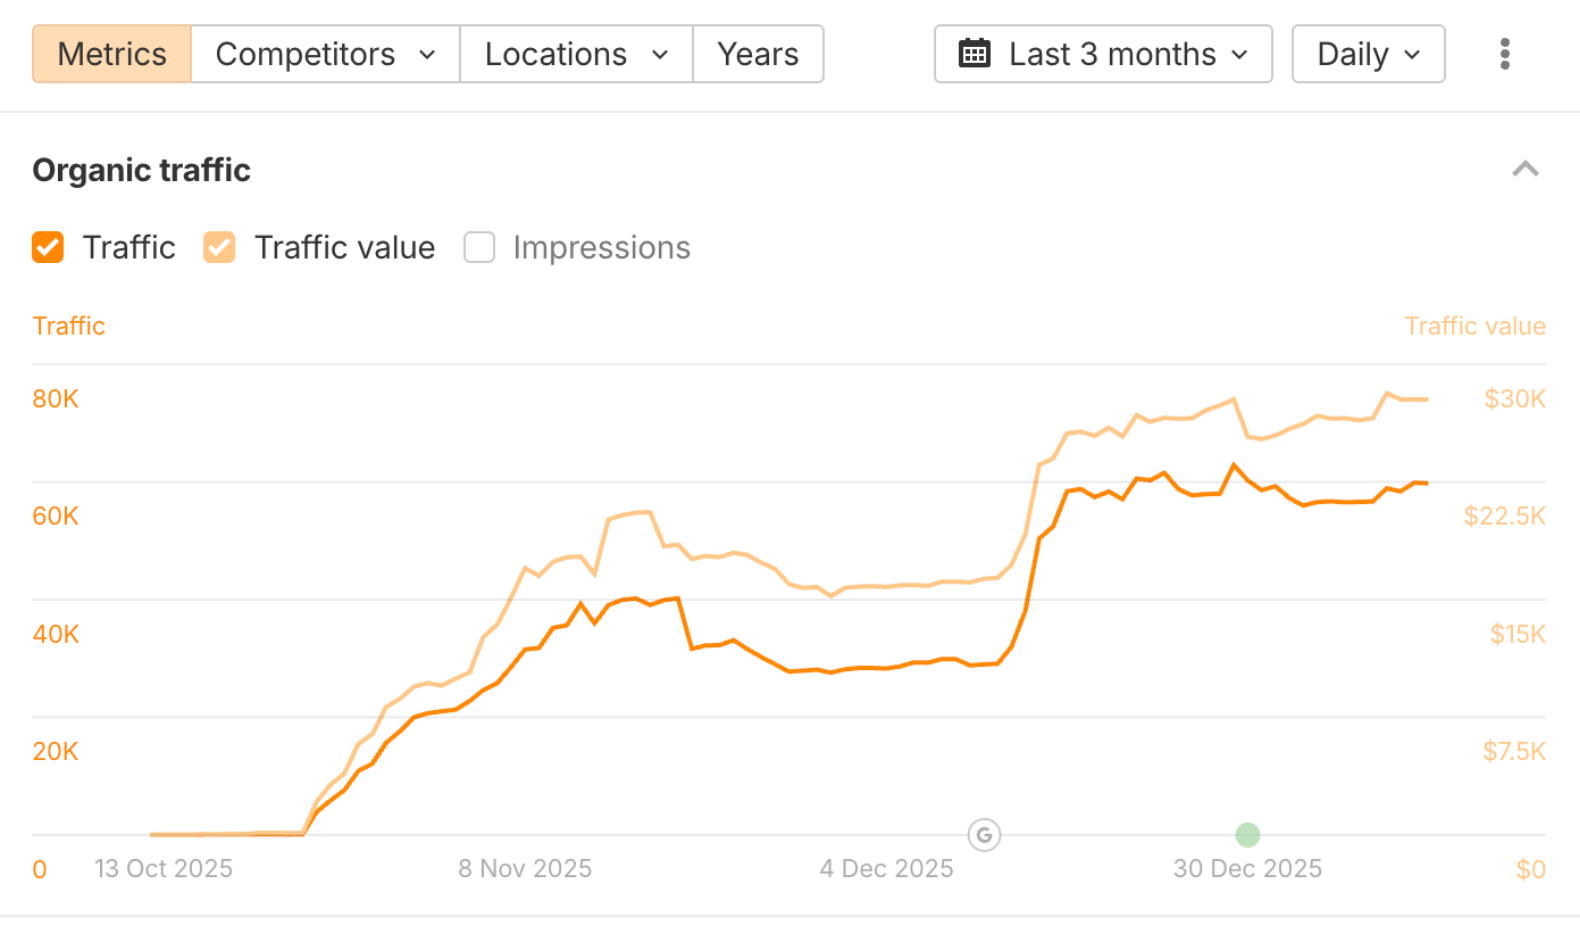
Task: Collapse the Organic traffic section using the chevron
Action: click(1525, 170)
